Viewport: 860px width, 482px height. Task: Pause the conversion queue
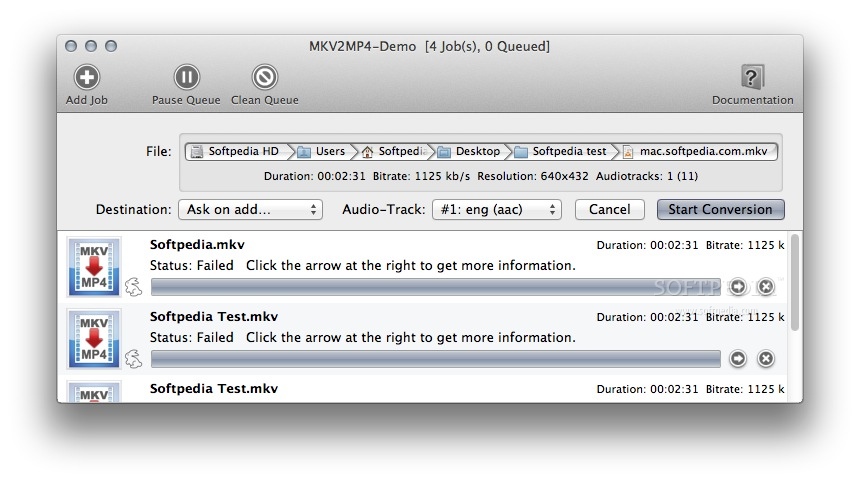point(186,77)
